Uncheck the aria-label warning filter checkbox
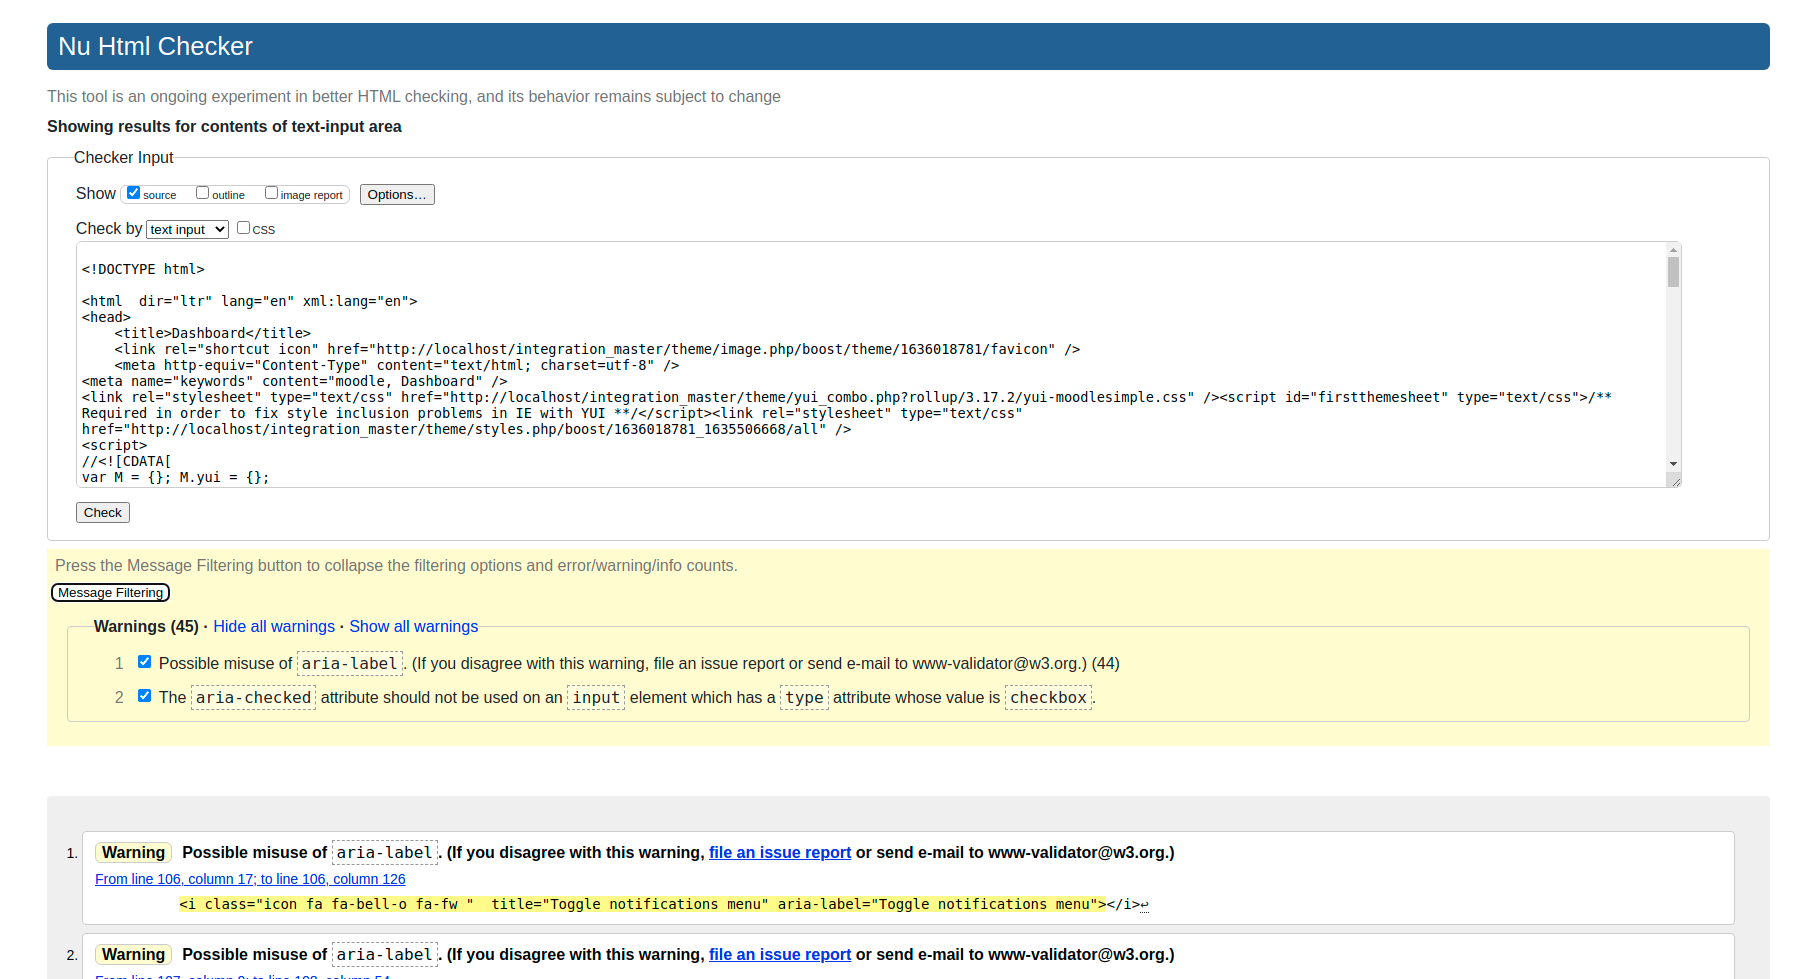The height and width of the screenshot is (979, 1815). coord(144,662)
